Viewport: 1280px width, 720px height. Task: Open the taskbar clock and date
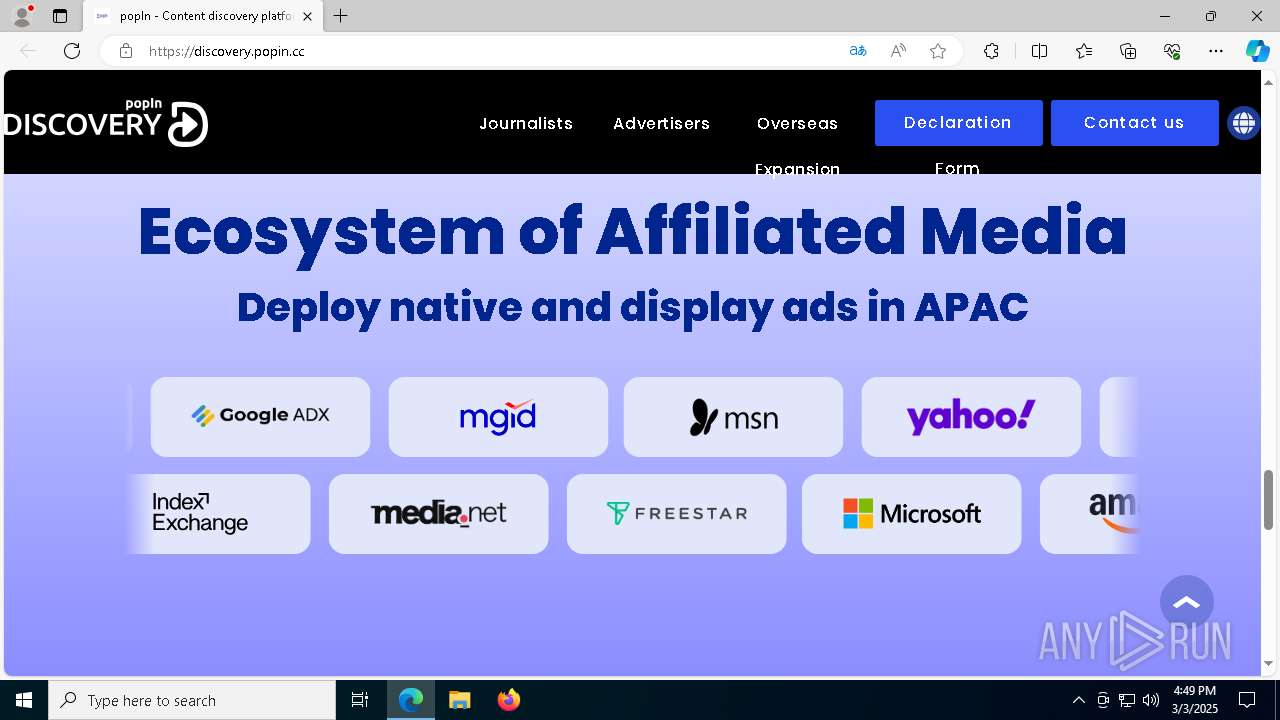click(1195, 700)
